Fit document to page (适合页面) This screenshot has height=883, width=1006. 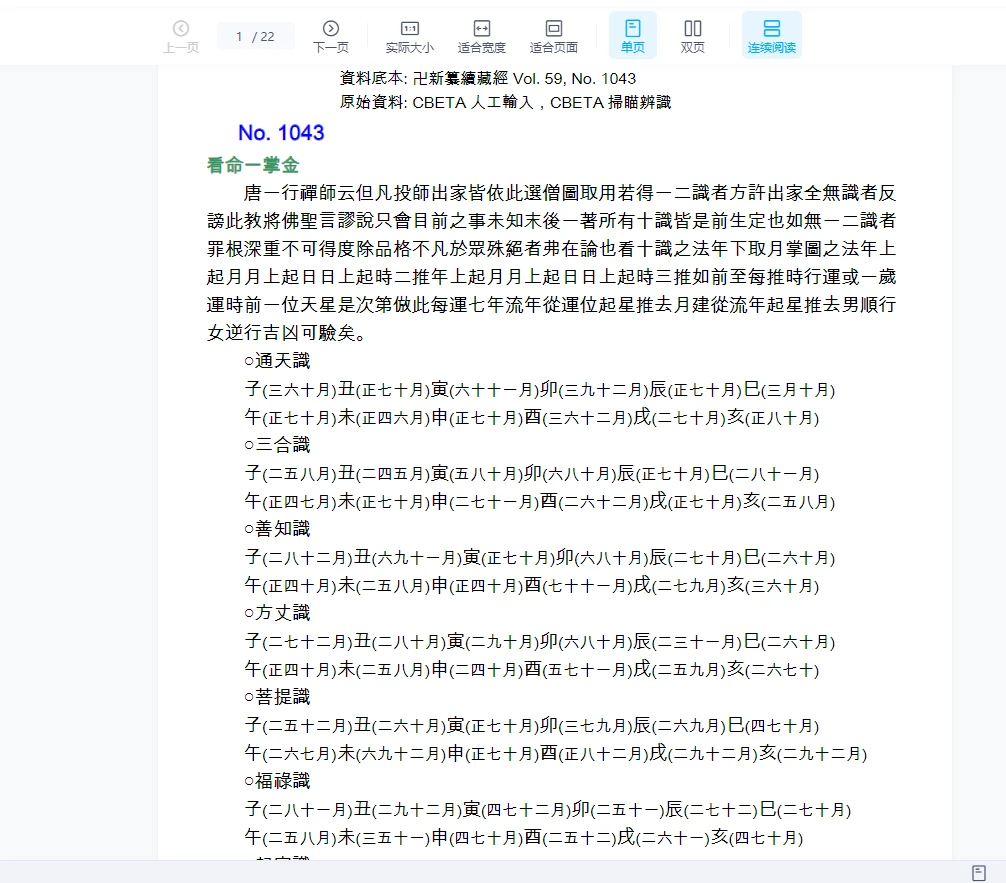coord(553,36)
